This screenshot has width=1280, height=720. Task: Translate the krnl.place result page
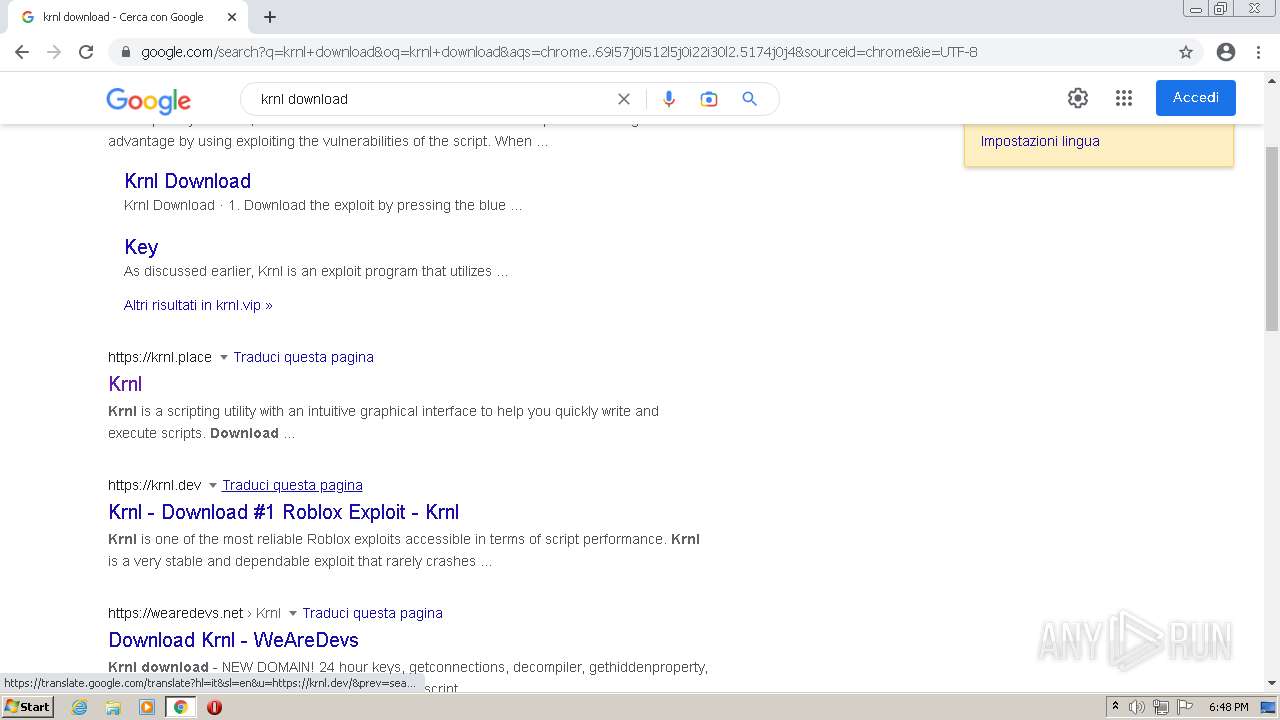click(303, 357)
